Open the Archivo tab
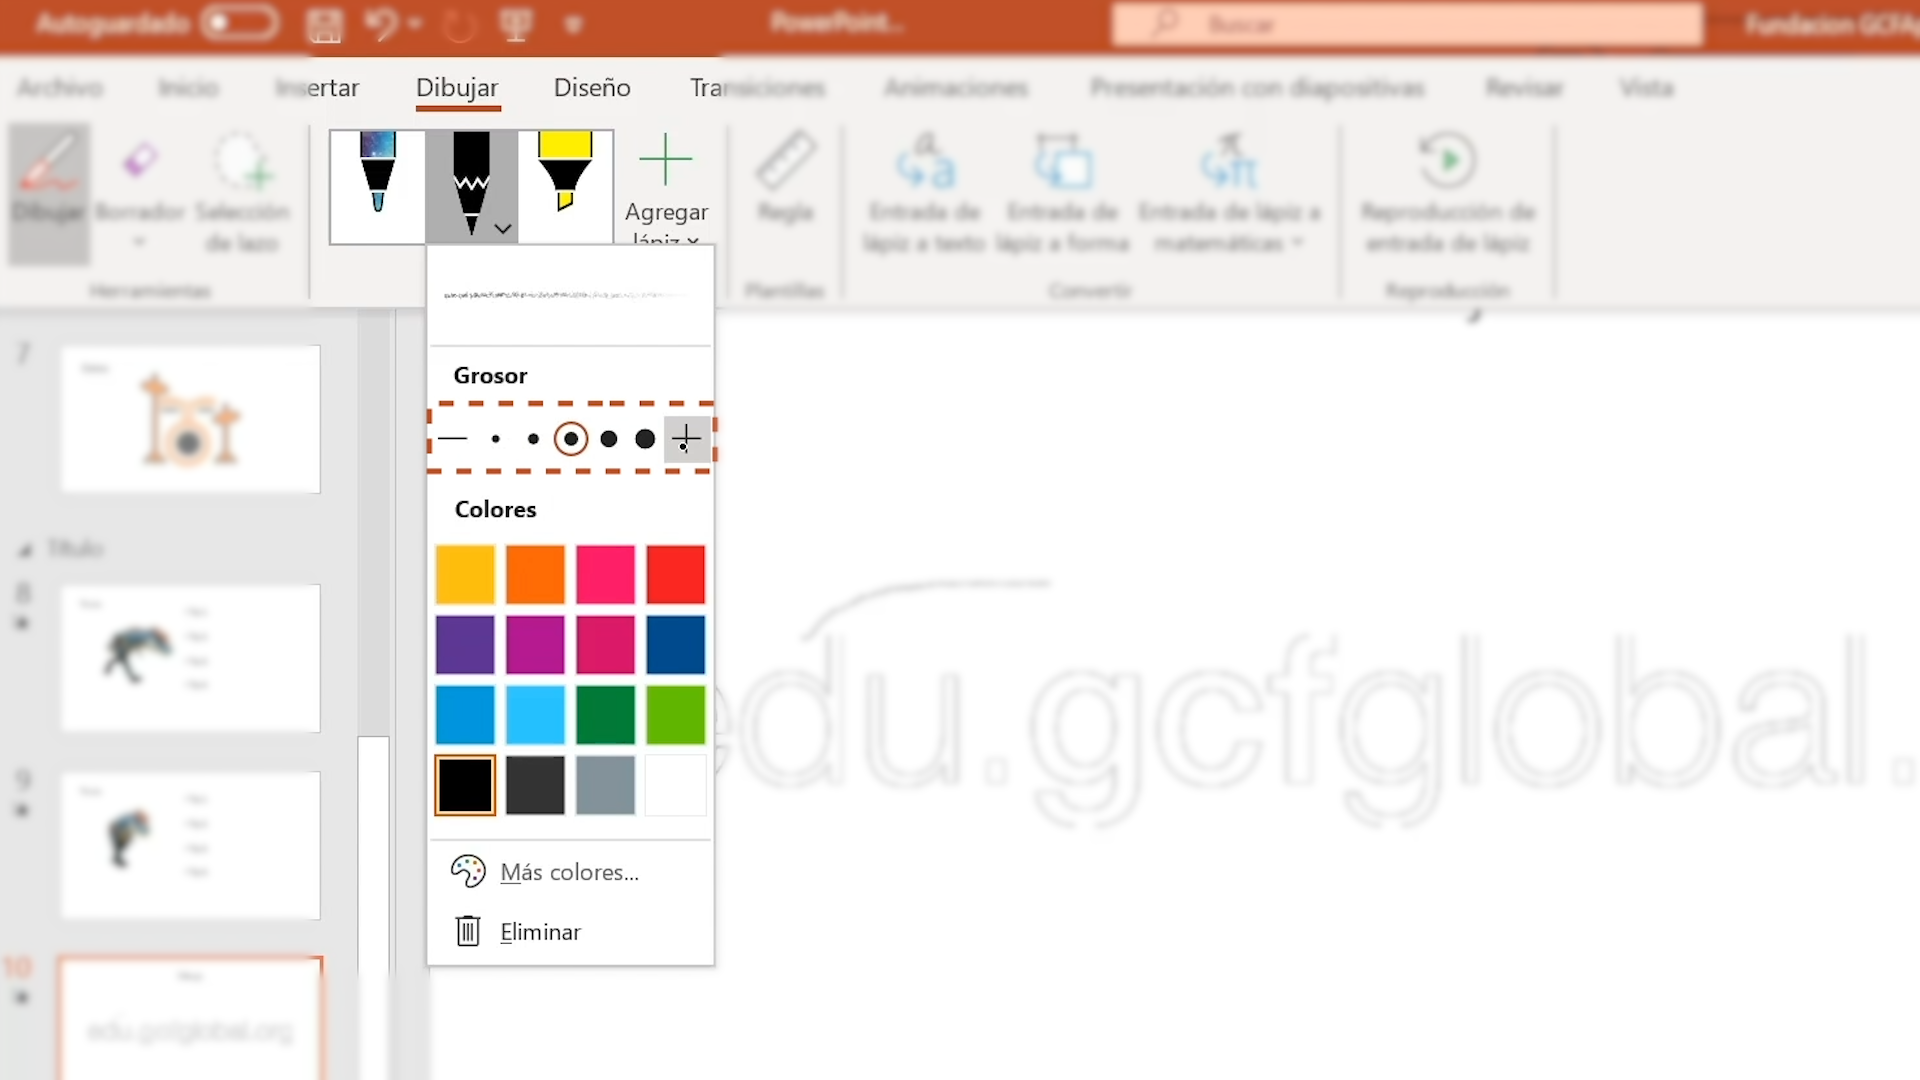 click(x=60, y=88)
